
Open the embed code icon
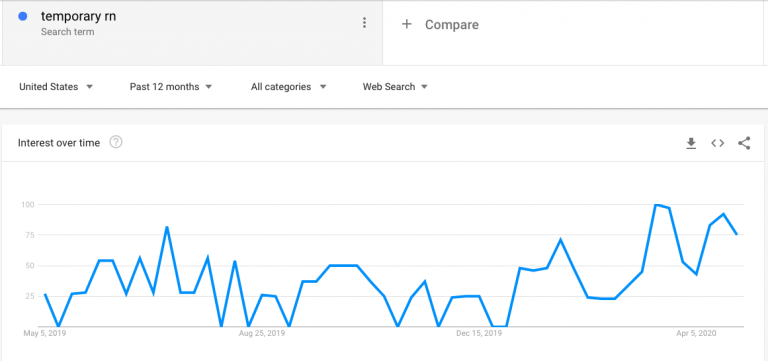point(718,143)
